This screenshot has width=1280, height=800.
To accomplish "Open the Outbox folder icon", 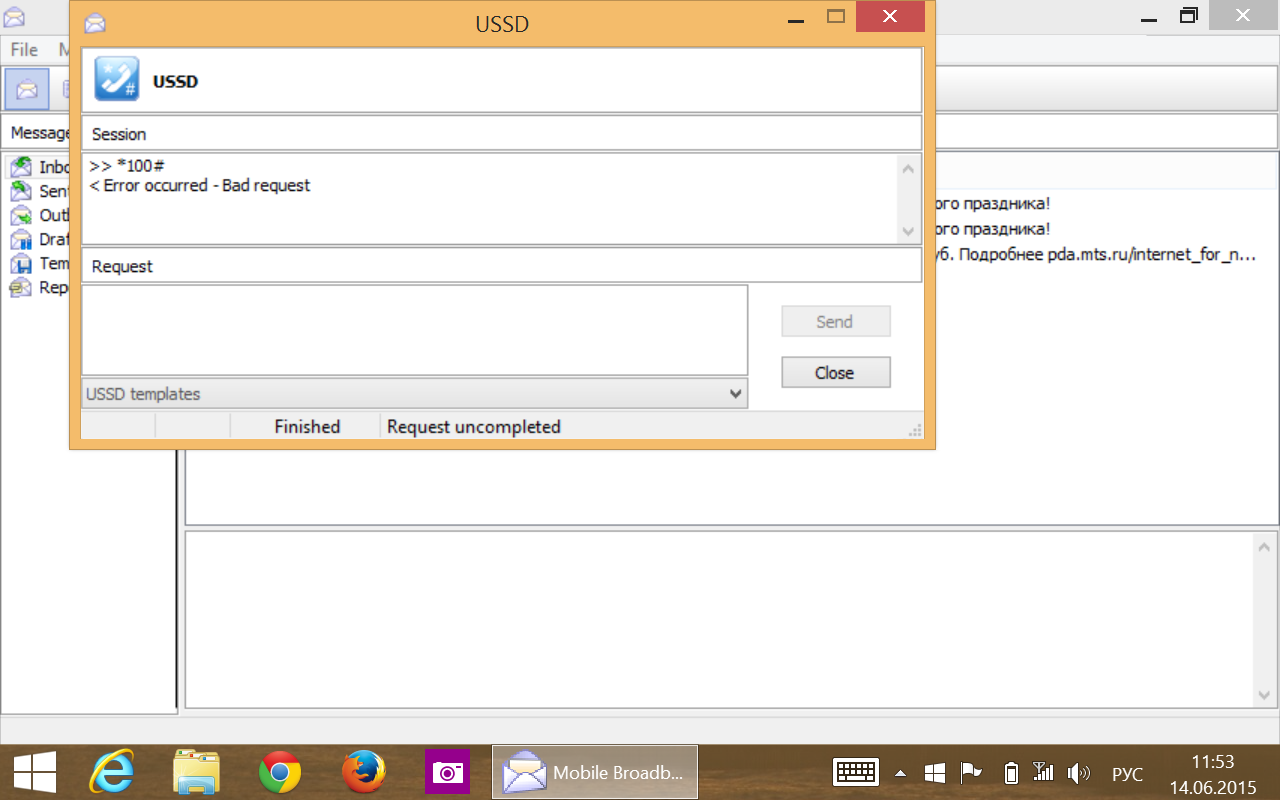I will click(21, 215).
